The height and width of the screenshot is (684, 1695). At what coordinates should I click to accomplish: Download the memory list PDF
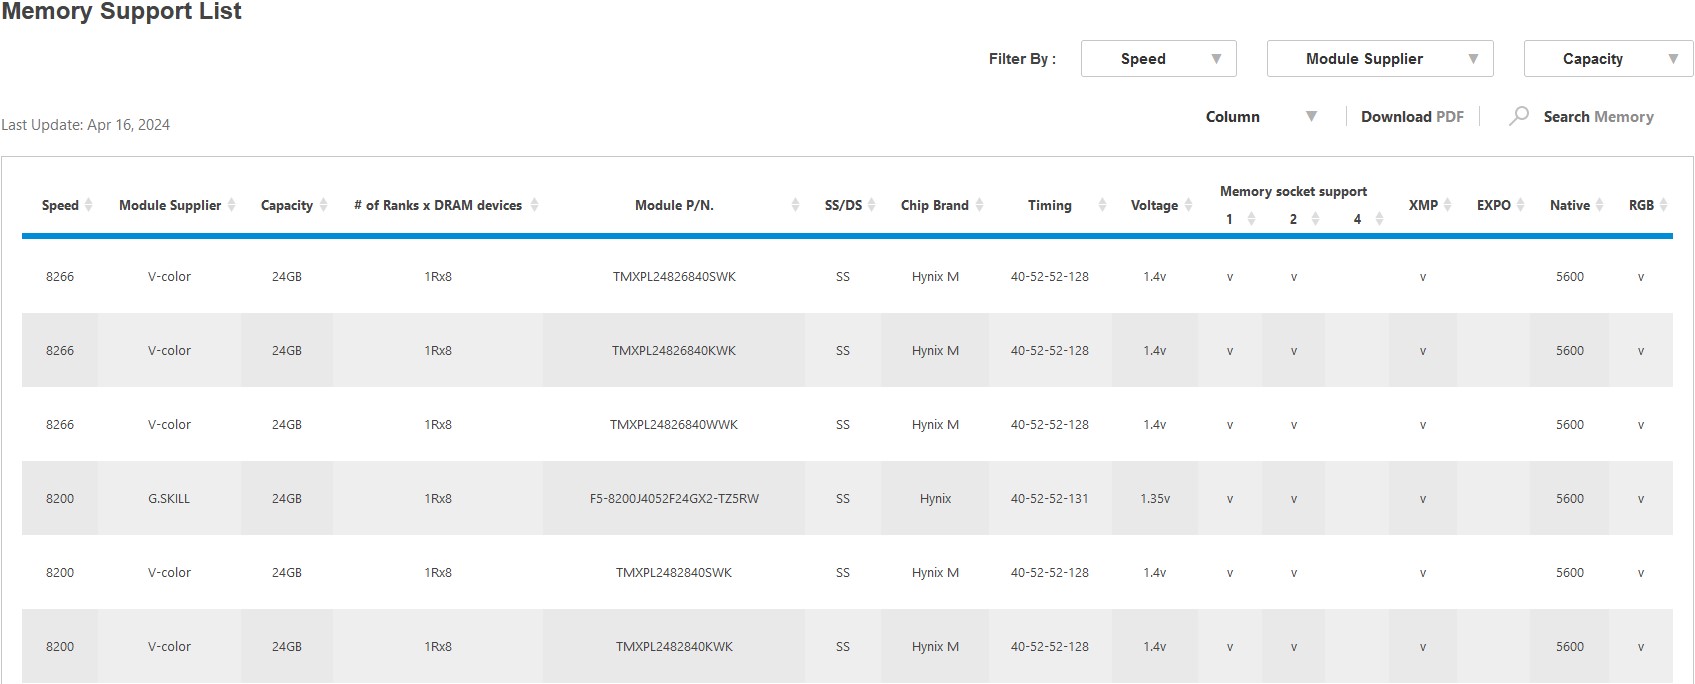[x=1411, y=117]
